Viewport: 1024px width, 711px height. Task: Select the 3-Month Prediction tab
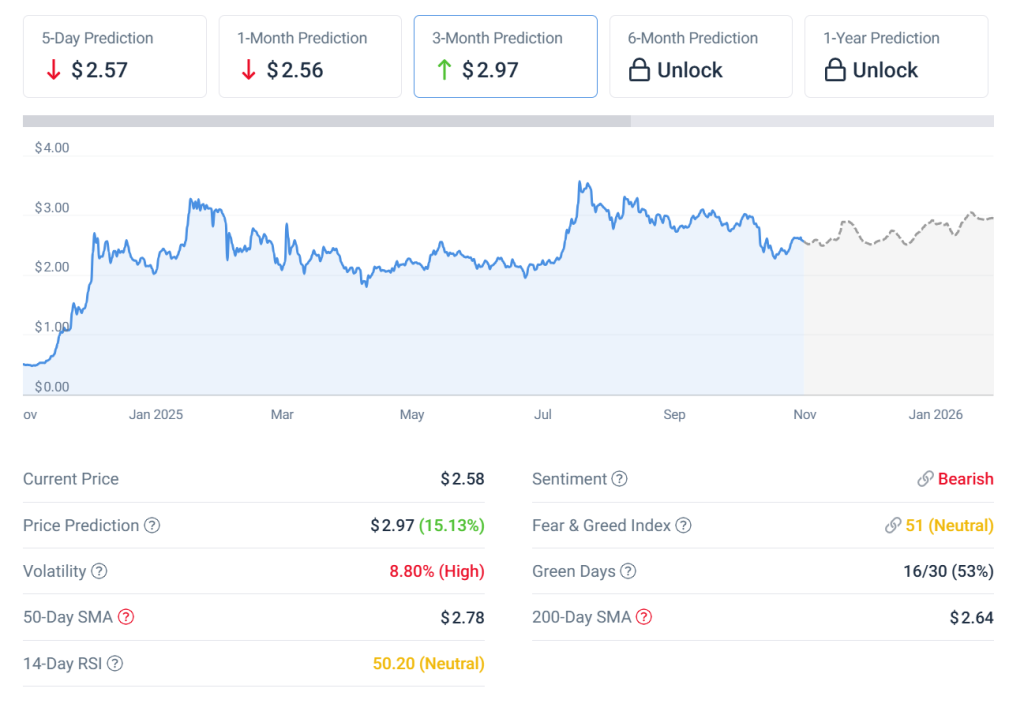click(505, 56)
